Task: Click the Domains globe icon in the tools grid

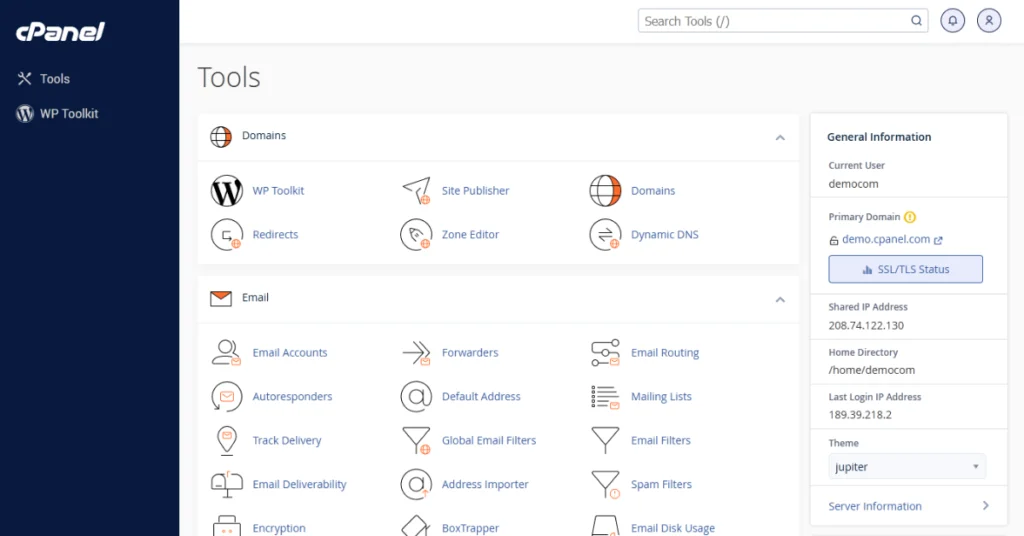Action: 605,191
